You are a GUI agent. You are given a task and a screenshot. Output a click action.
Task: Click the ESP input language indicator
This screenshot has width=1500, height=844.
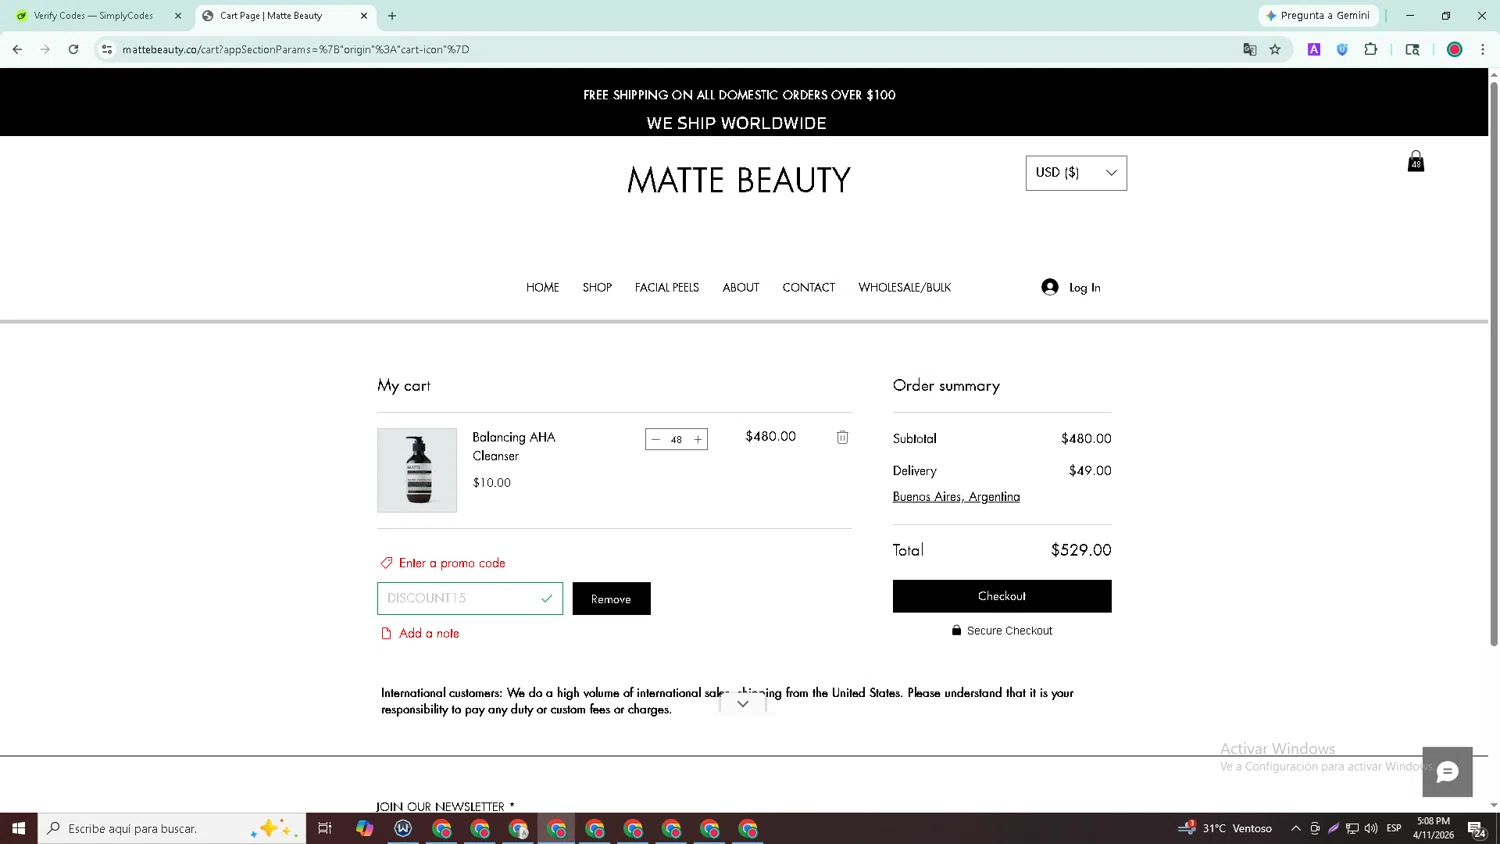point(1394,828)
